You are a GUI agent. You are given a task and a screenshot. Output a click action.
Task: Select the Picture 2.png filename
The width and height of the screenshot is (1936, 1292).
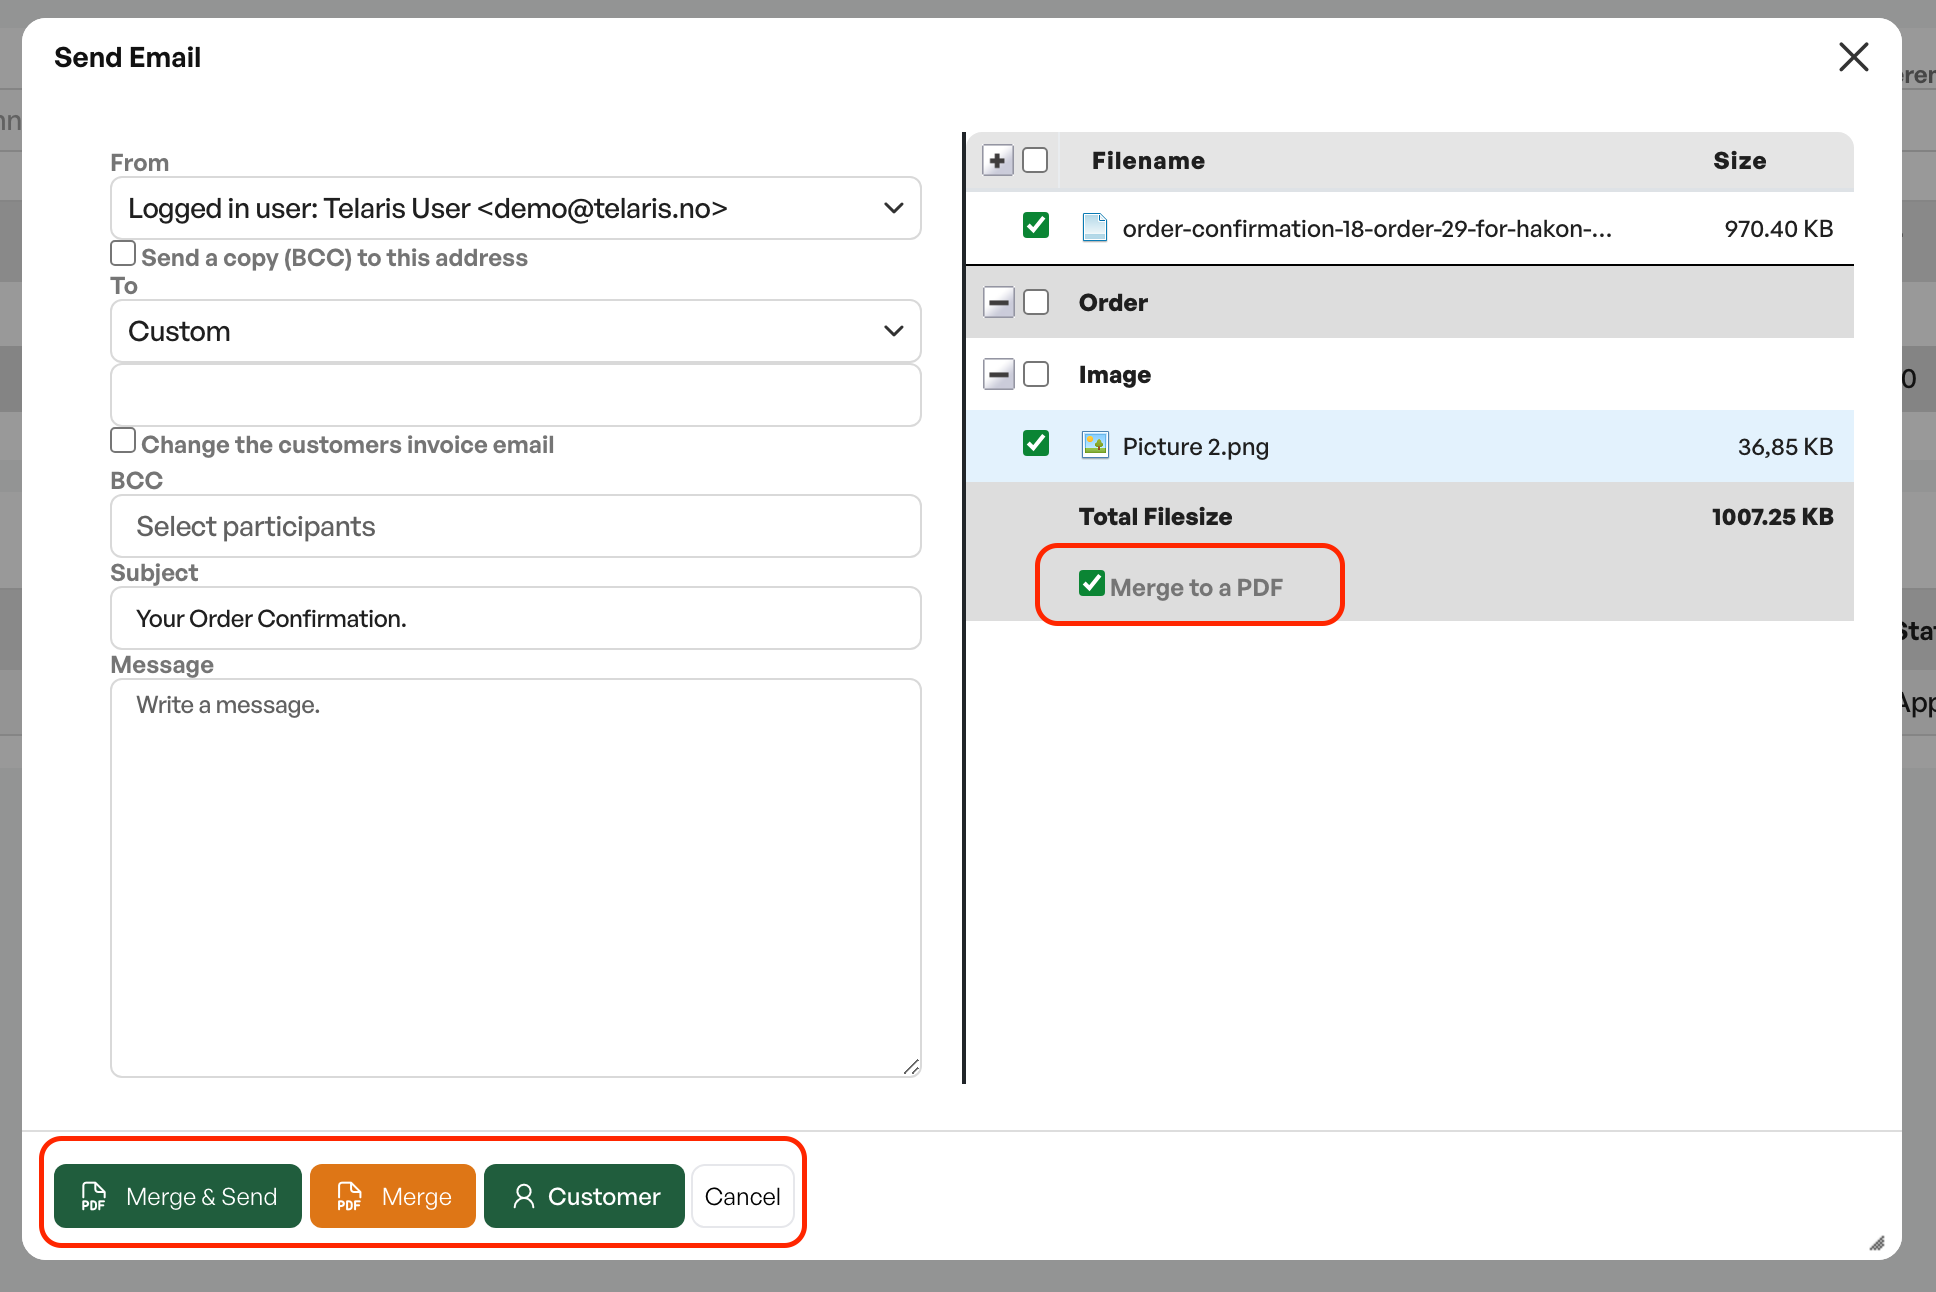click(1196, 447)
